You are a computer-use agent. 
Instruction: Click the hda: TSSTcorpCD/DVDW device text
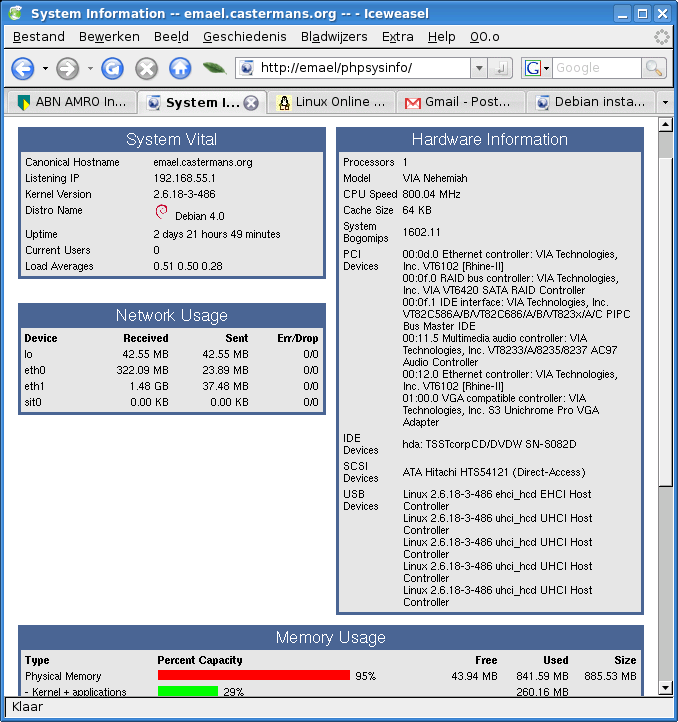[489, 444]
